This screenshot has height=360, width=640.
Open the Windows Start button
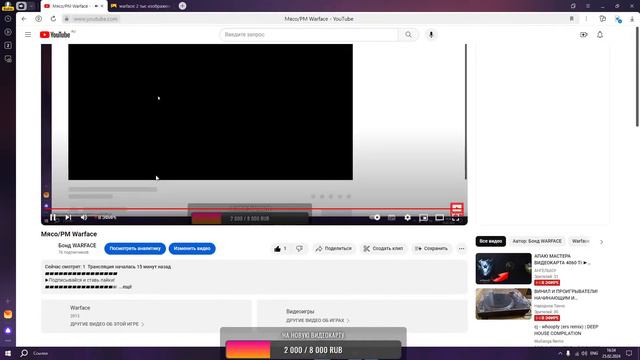tap(8, 353)
